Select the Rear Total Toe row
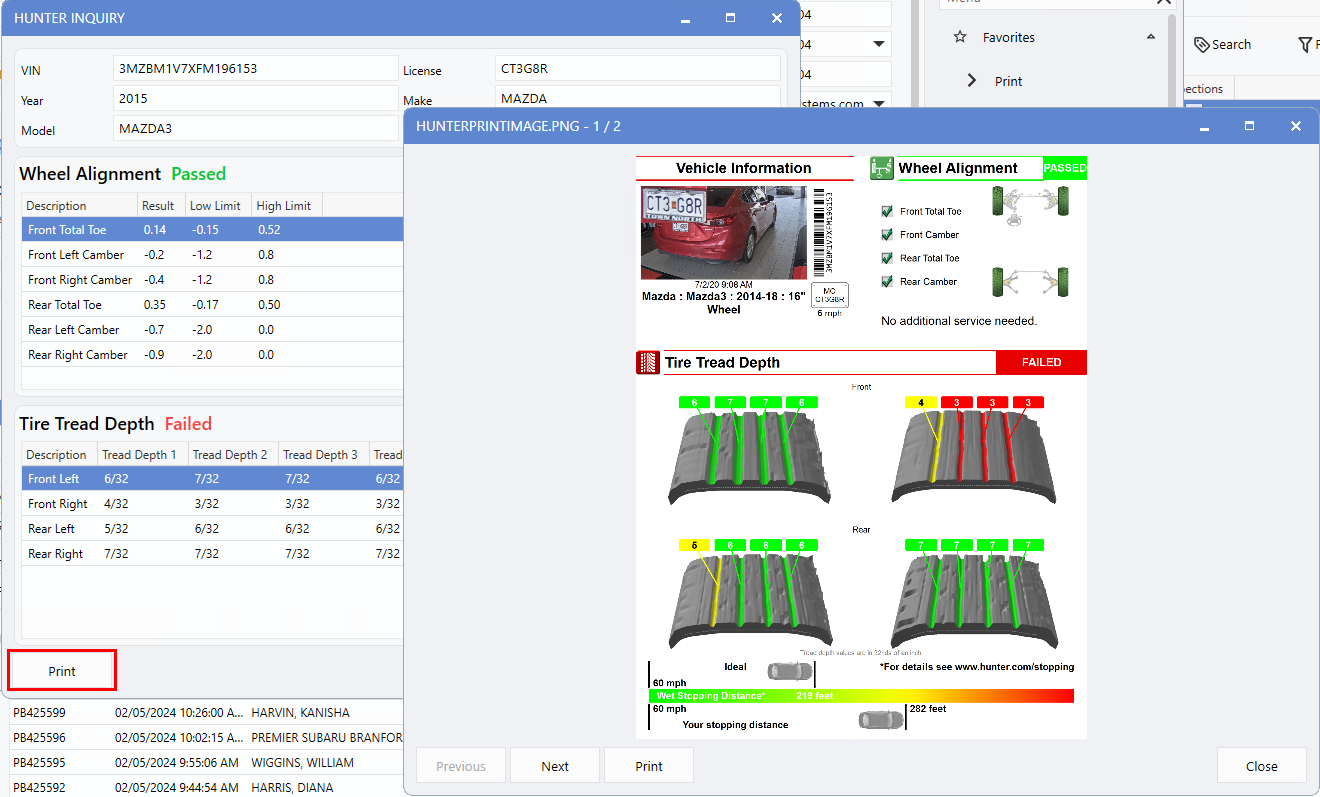The height and width of the screenshot is (797, 1320). coord(212,304)
